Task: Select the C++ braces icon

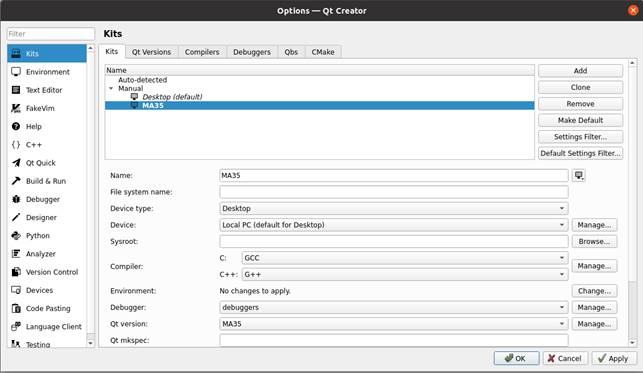Action: tap(16, 144)
